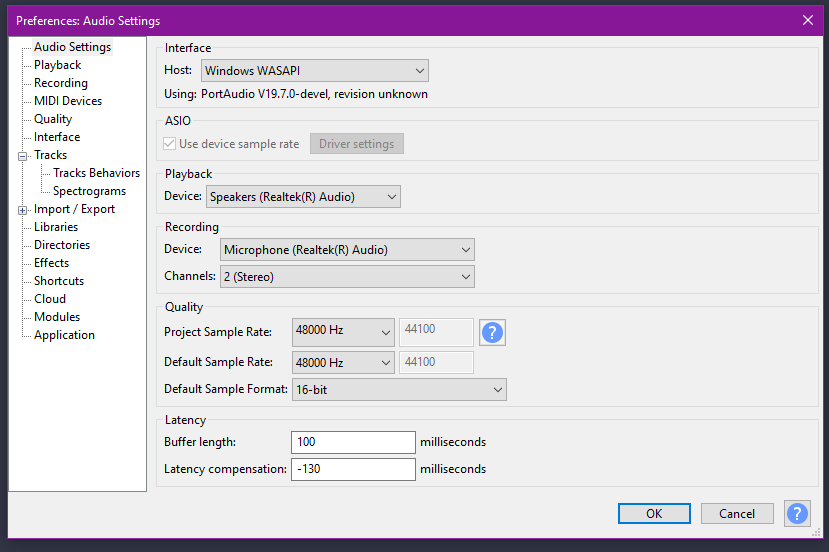Select the Tracks category
The image size is (829, 552).
point(50,155)
